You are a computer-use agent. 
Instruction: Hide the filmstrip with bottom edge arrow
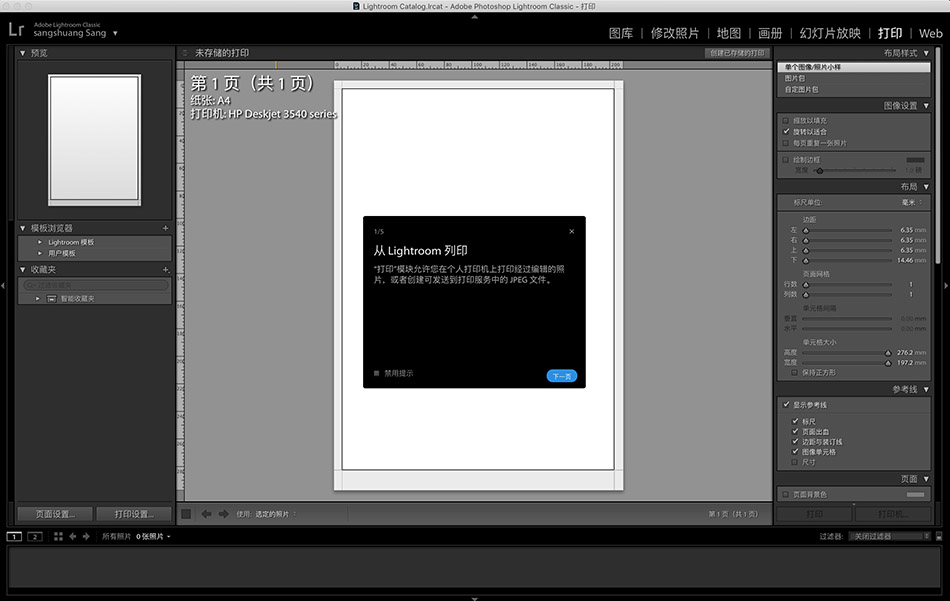pos(474,598)
